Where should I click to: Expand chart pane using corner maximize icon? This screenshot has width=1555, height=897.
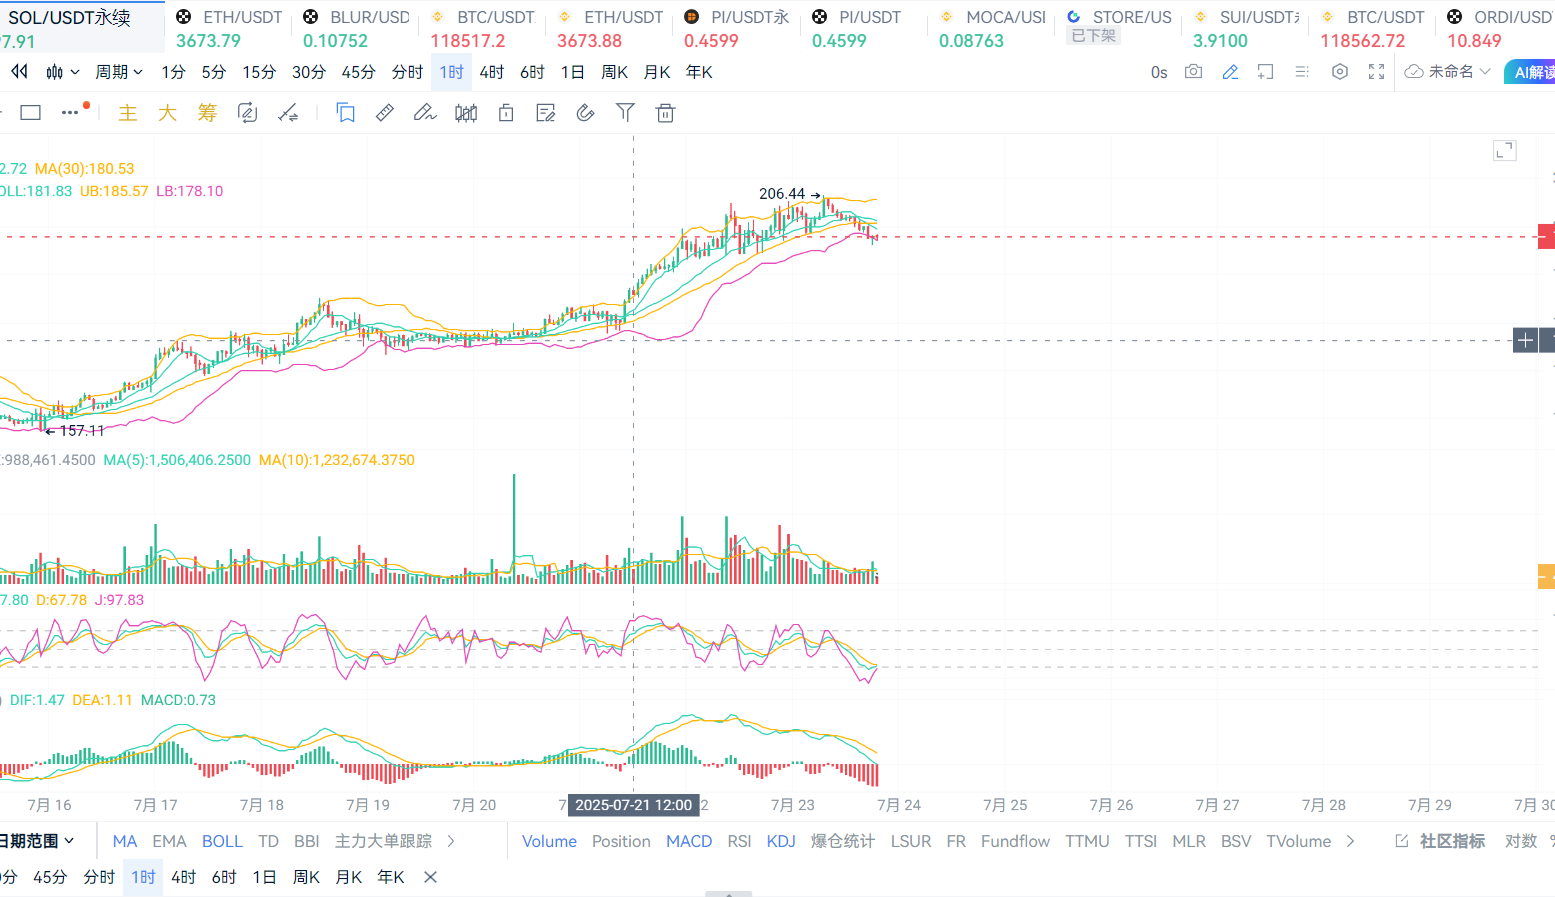pyautogui.click(x=1505, y=150)
